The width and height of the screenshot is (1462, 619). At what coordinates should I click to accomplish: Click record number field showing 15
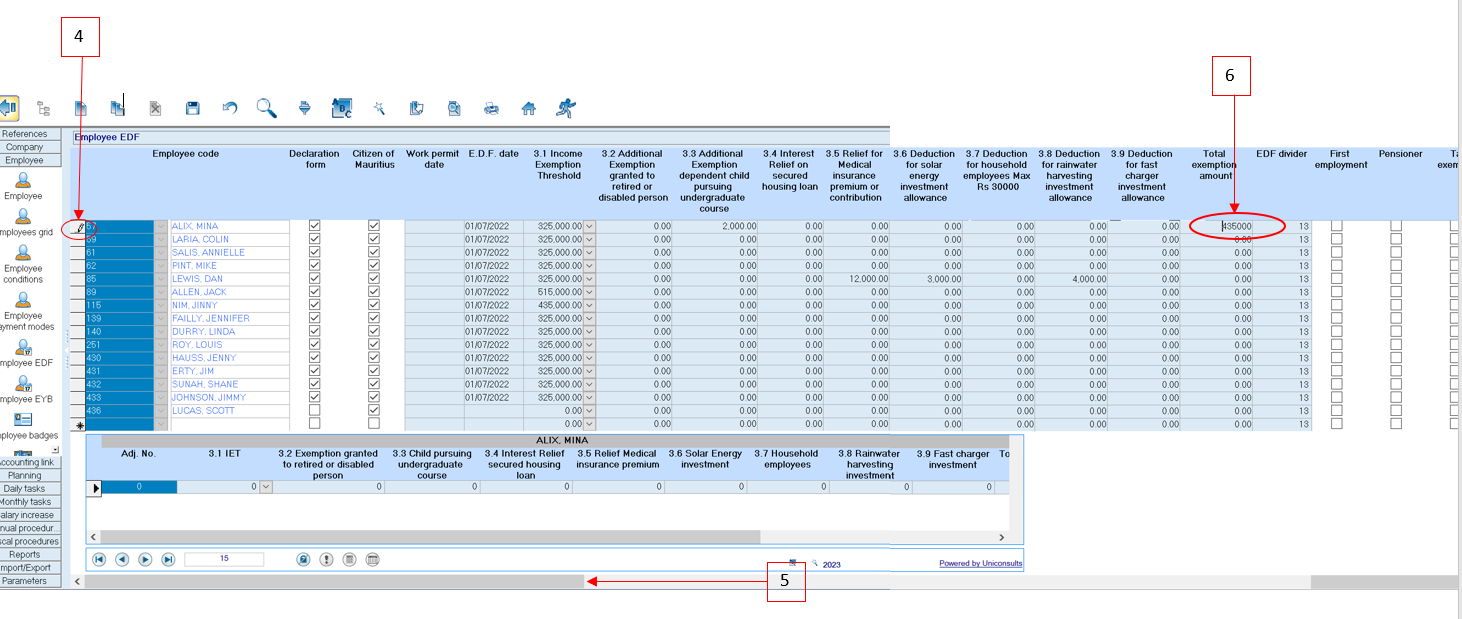pos(224,559)
